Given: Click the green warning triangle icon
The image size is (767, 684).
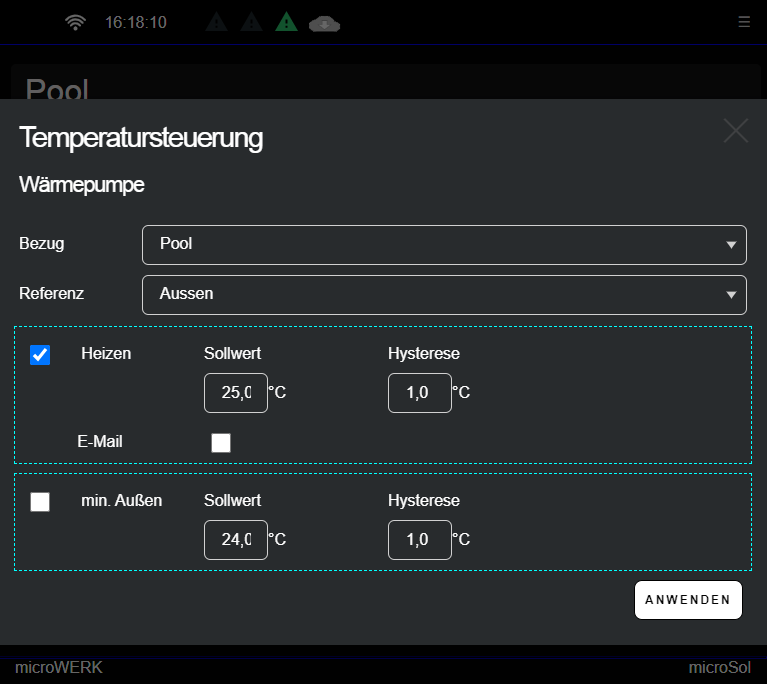Looking at the screenshot, I should point(287,22).
